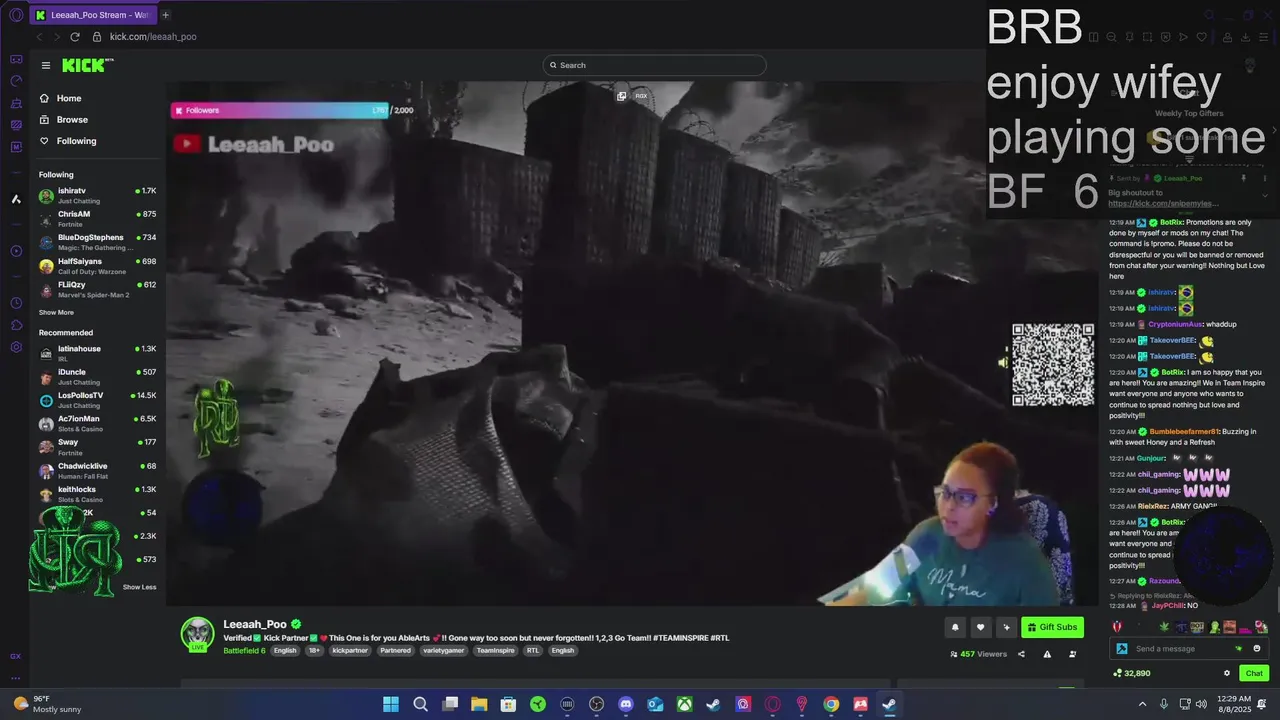Click the 32,890 channel points balance
Image resolution: width=1280 pixels, height=720 pixels.
click(x=1131, y=673)
